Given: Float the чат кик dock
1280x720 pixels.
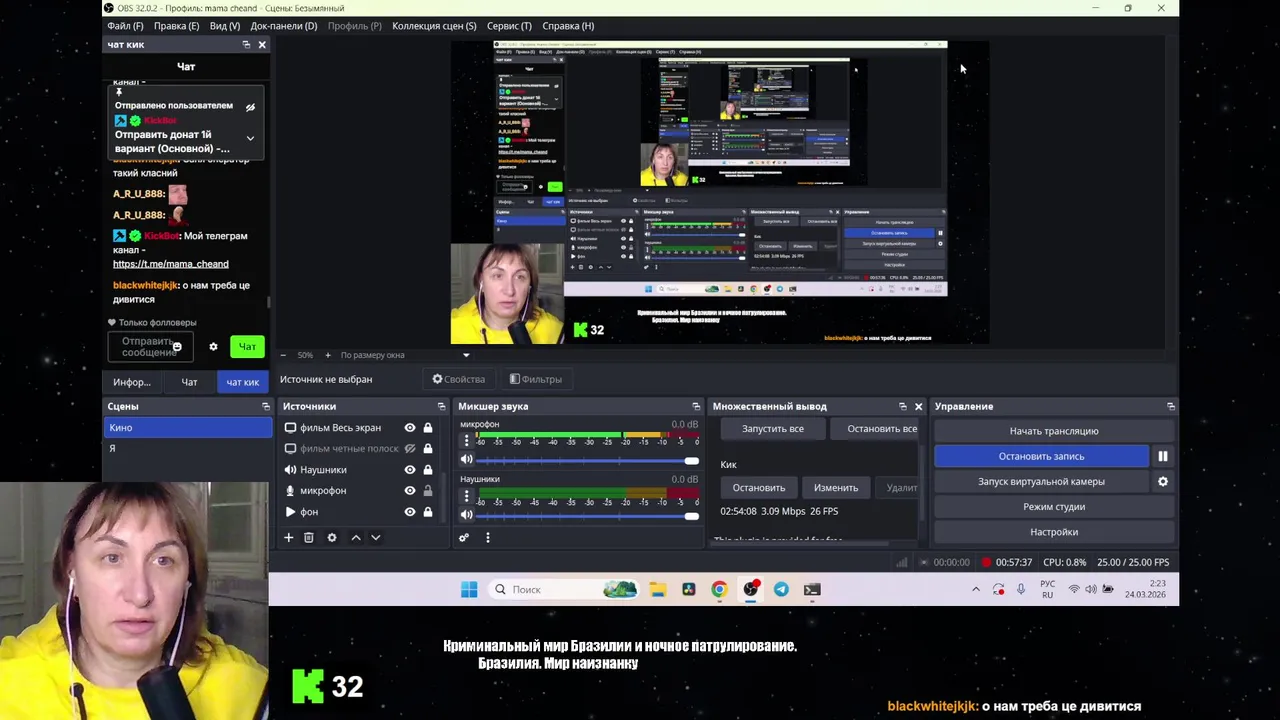Looking at the screenshot, I should (x=246, y=45).
